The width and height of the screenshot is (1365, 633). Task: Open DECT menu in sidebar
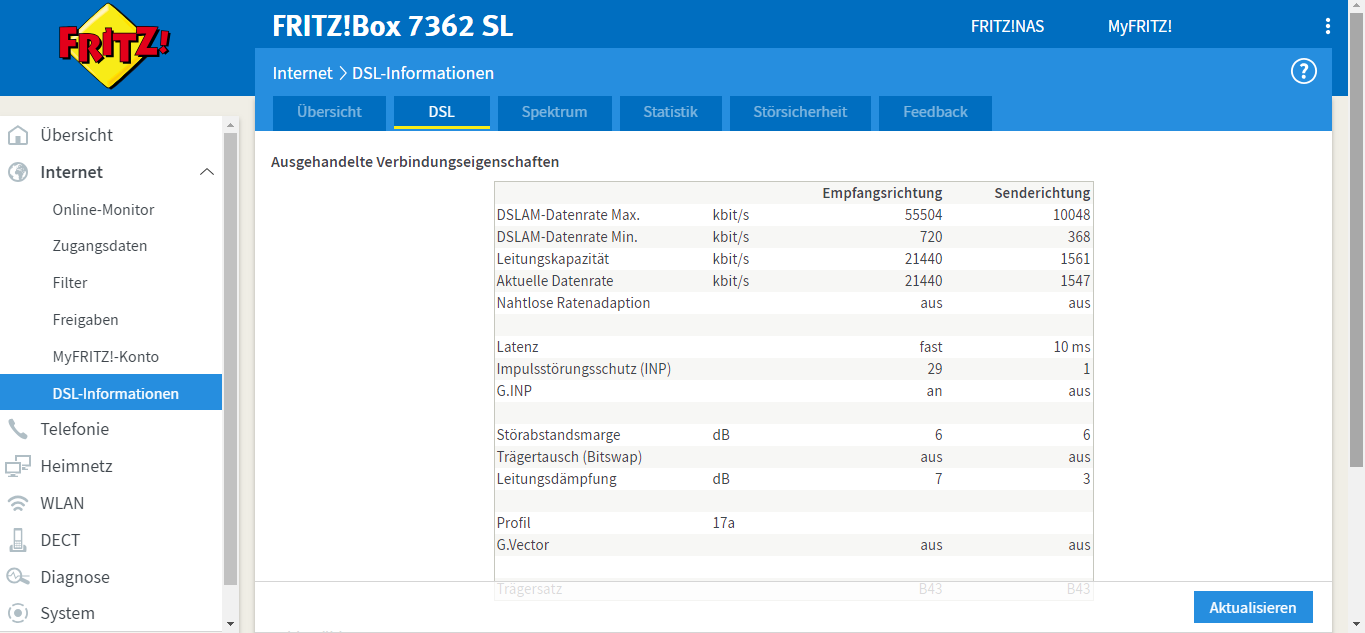[60, 540]
